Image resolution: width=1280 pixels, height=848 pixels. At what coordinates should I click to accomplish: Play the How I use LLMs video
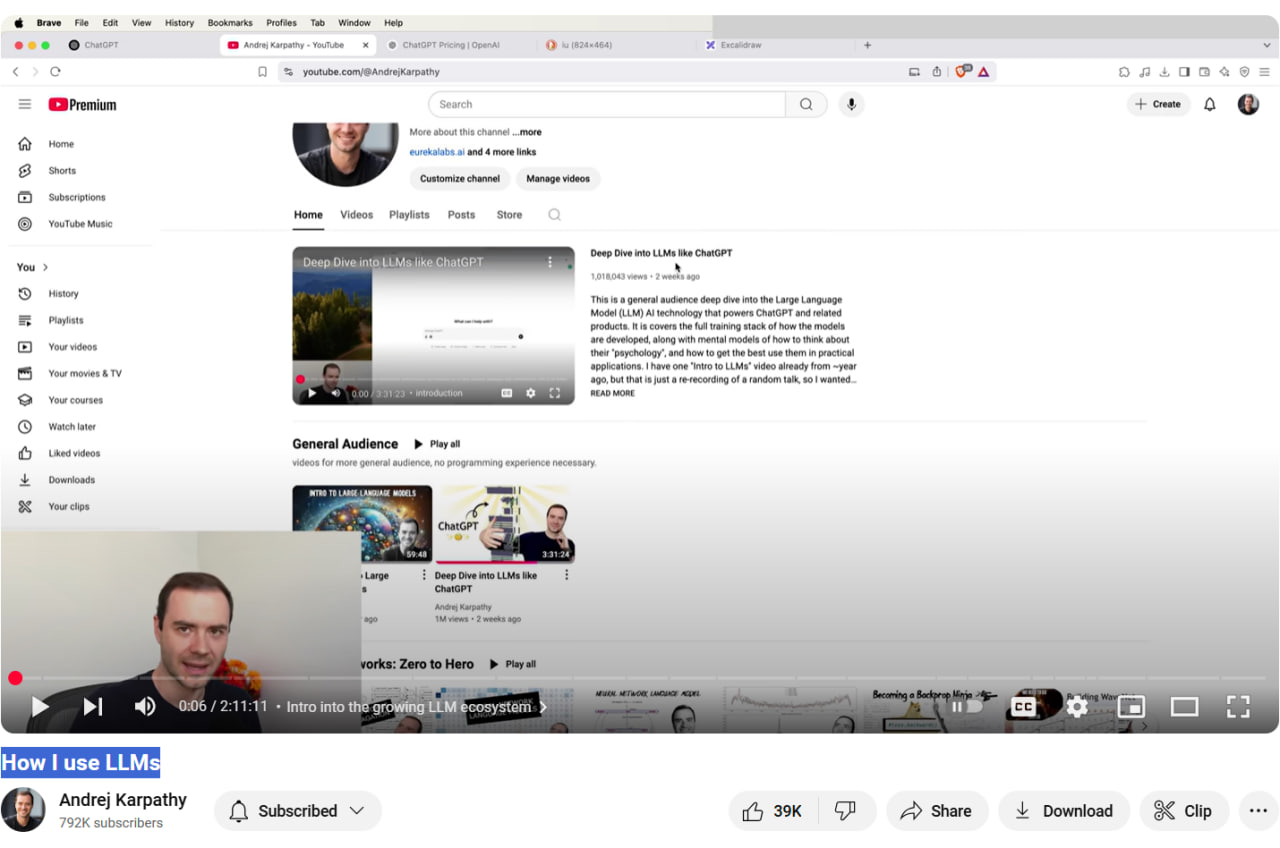40,706
